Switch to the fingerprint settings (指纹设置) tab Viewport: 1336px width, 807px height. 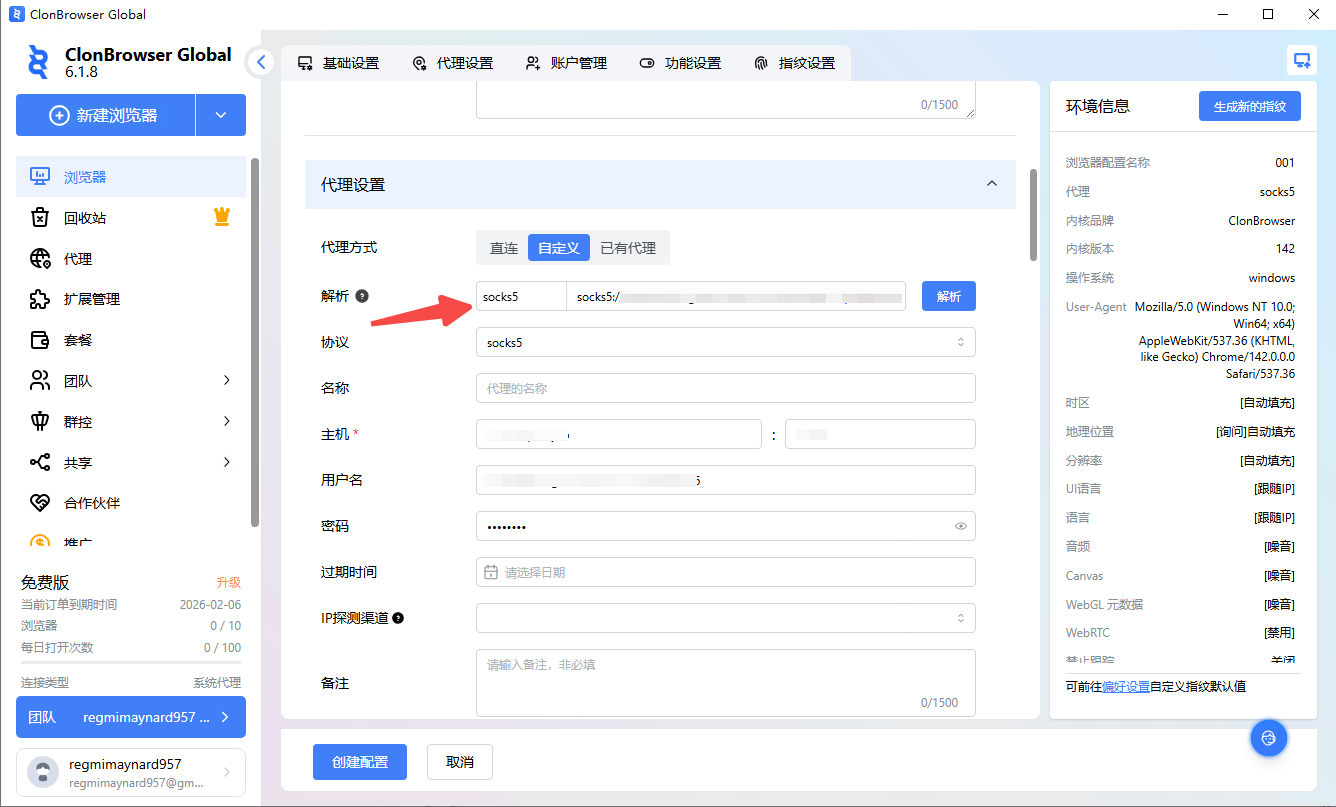pos(794,63)
